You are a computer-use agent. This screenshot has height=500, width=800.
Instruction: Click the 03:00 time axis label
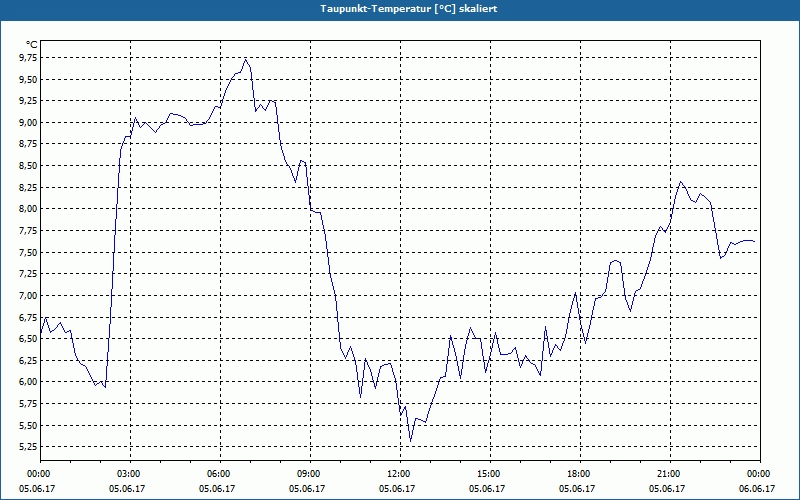coord(130,474)
